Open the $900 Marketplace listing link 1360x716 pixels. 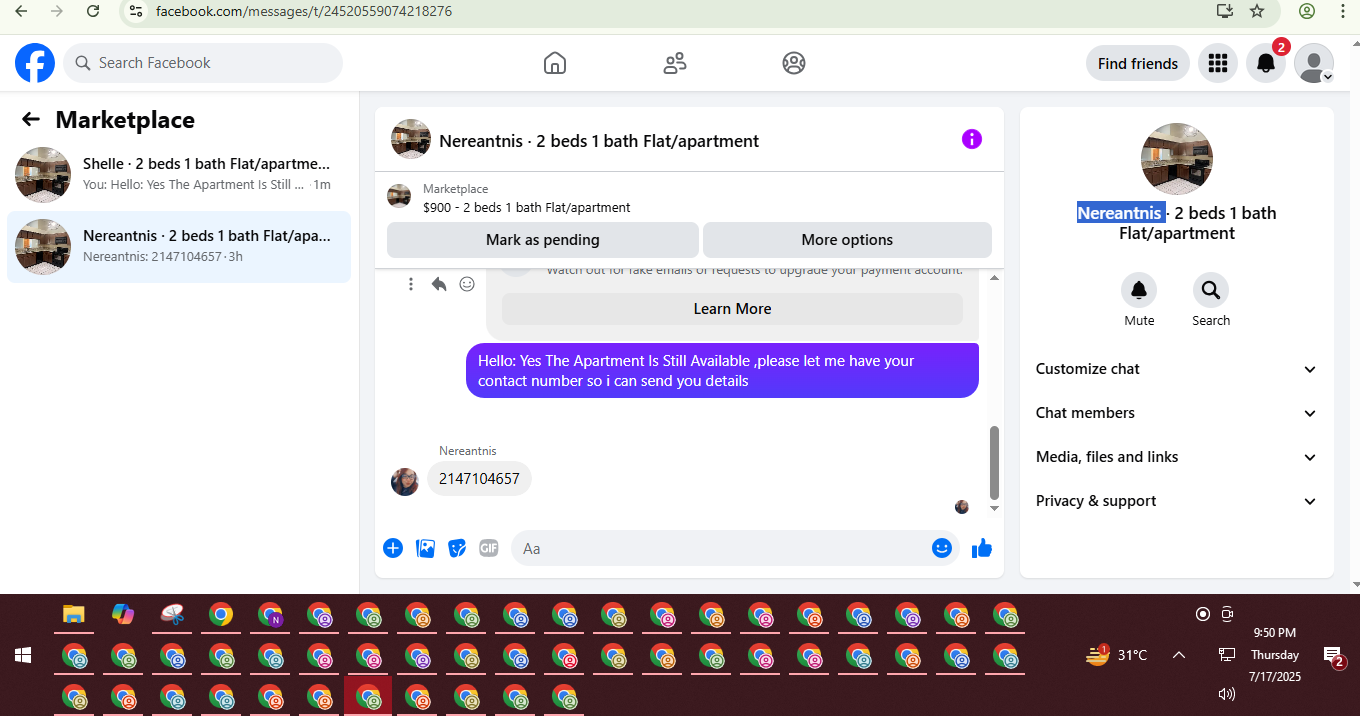[x=526, y=208]
